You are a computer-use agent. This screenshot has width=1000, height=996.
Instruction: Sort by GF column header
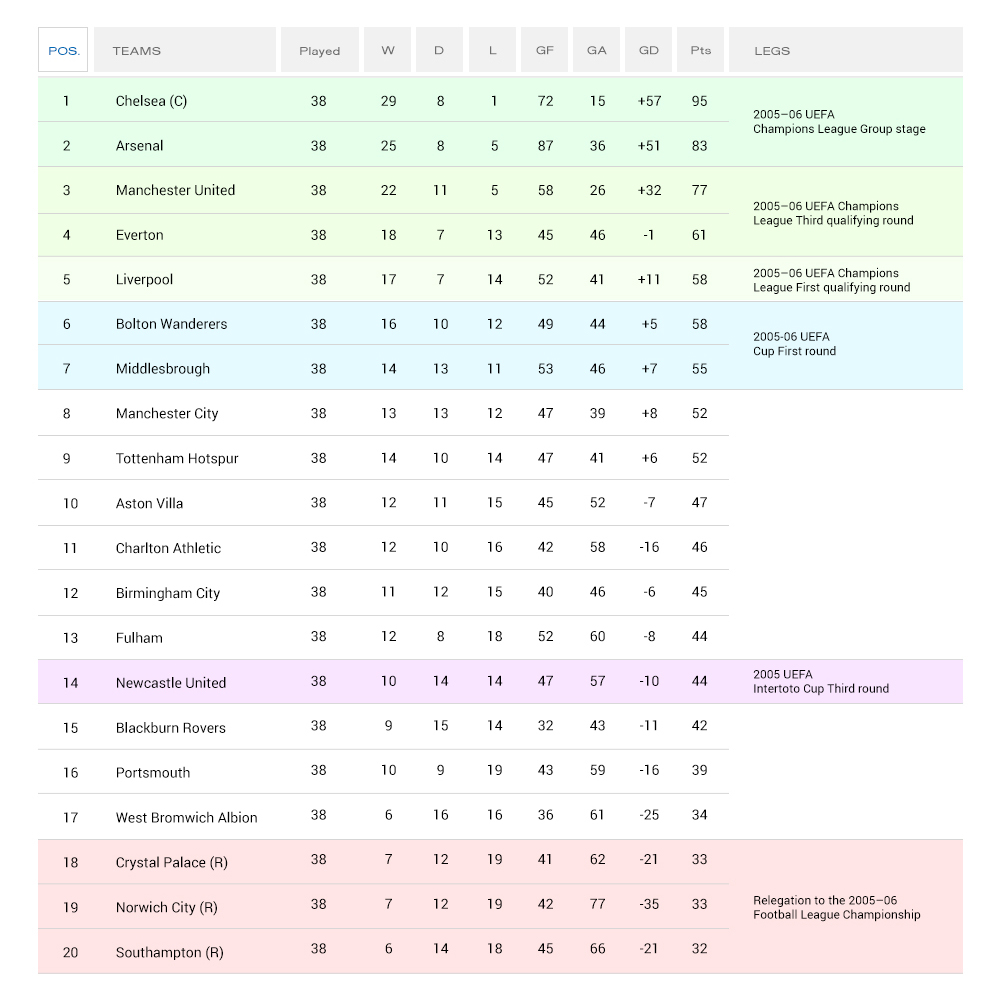[544, 50]
